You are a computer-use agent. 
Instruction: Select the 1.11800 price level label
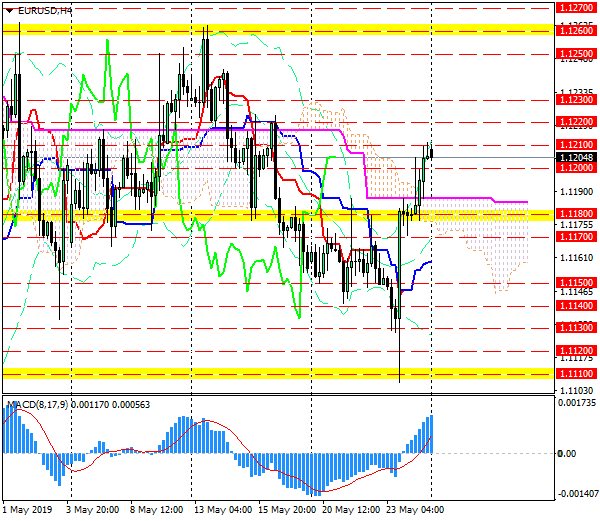click(x=577, y=214)
